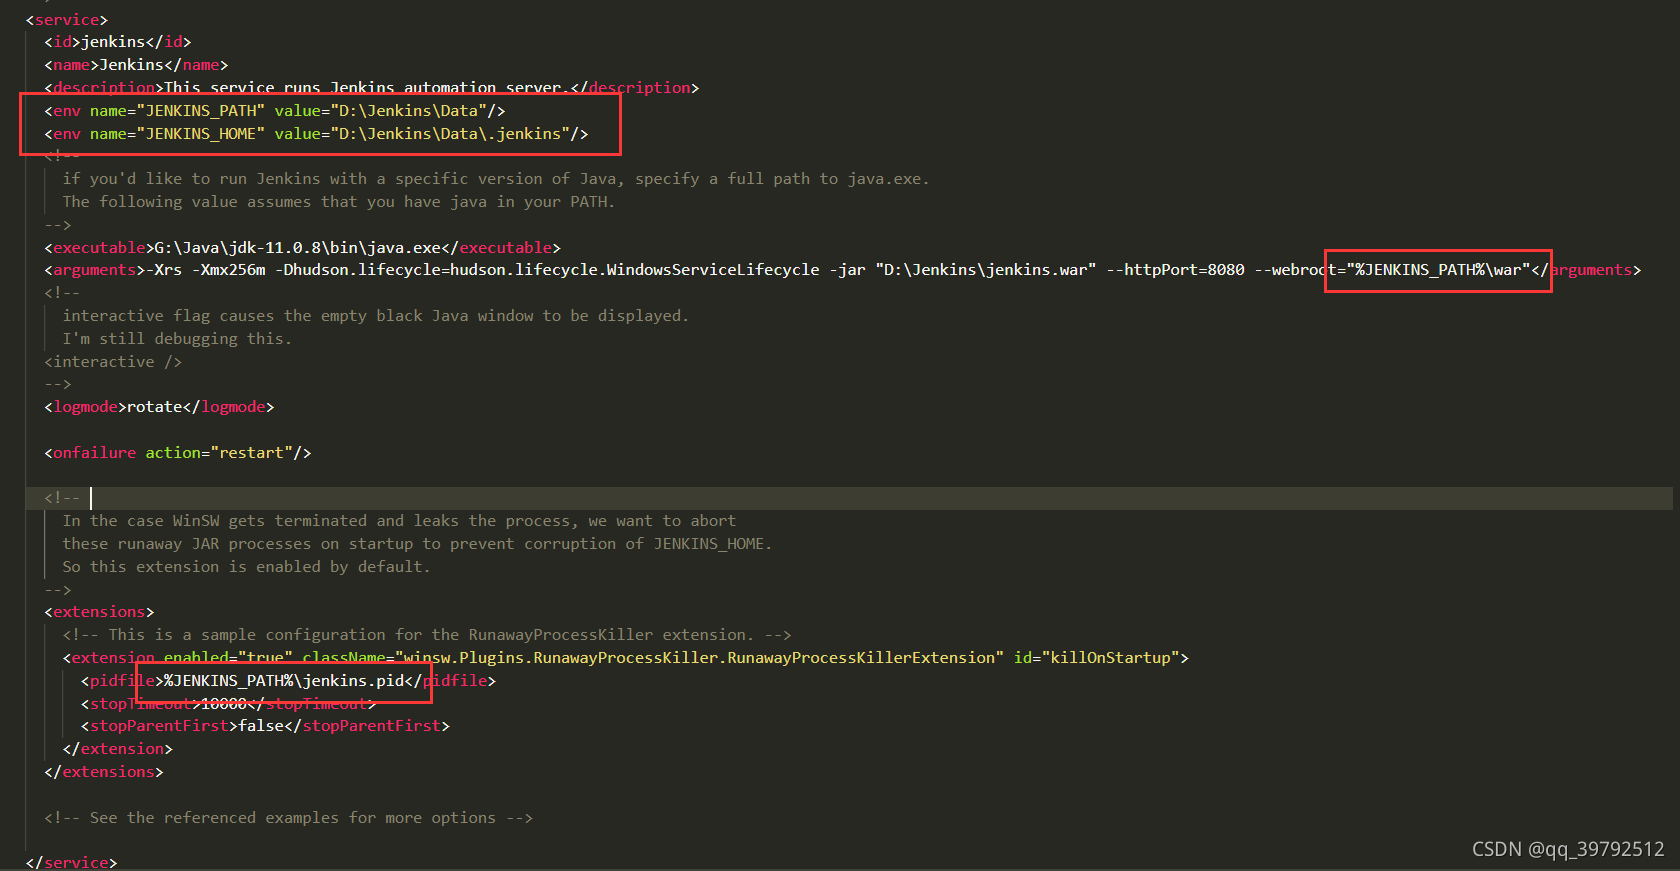Click the id="killOnStartup" attribute
Viewport: 1680px width, 871px height.
(1097, 658)
